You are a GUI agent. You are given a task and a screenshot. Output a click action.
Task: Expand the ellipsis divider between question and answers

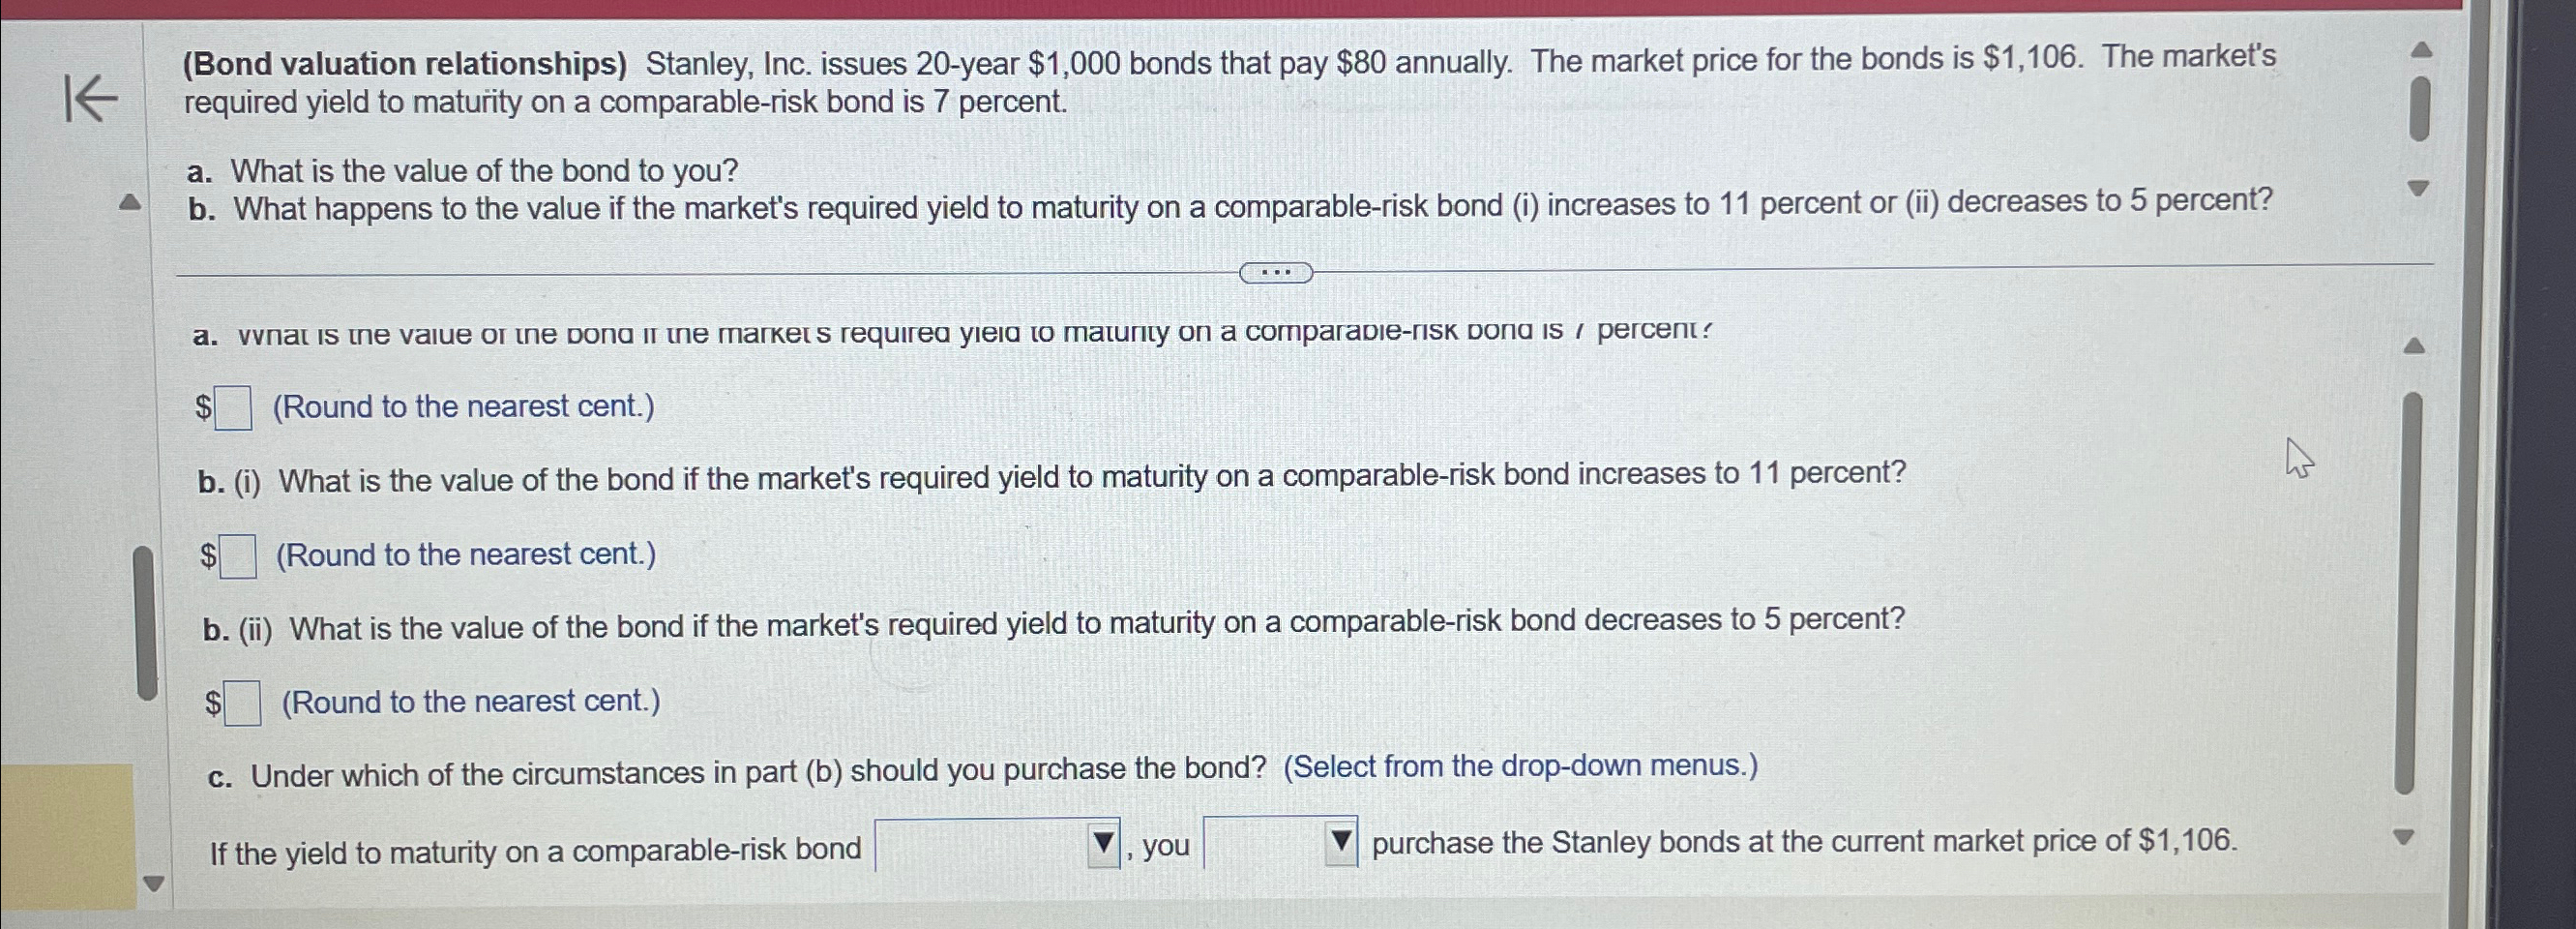point(1276,271)
